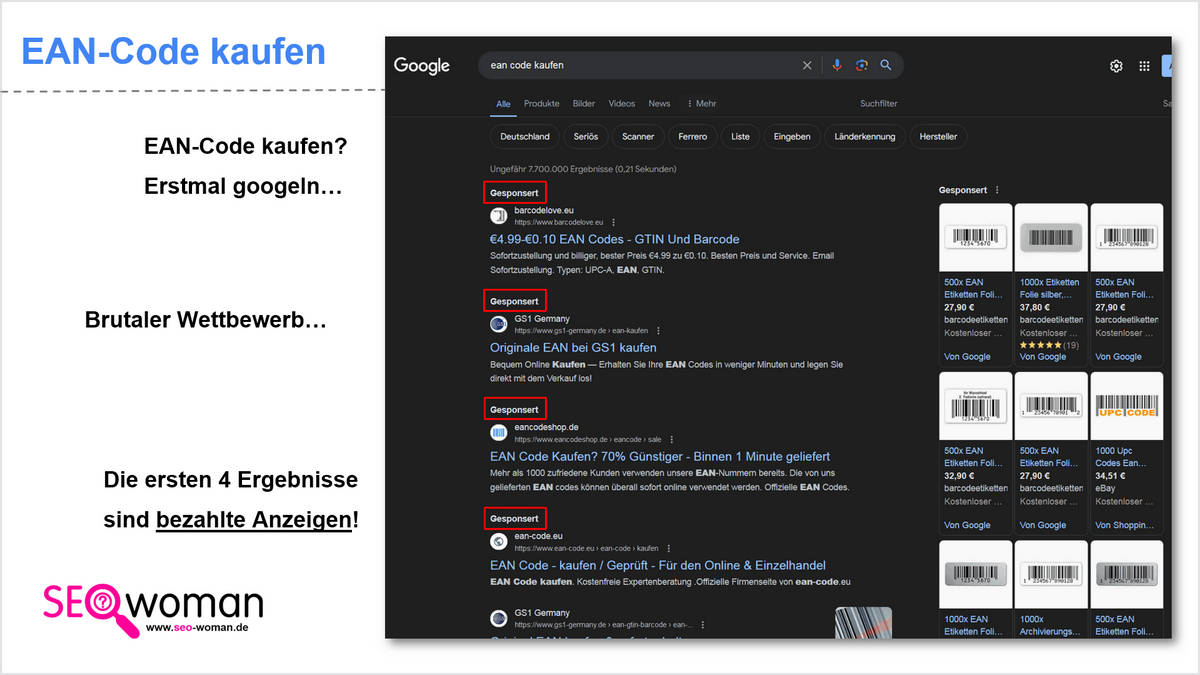
Task: Click the 'EAN-Code kaufen' slide title
Action: [174, 51]
